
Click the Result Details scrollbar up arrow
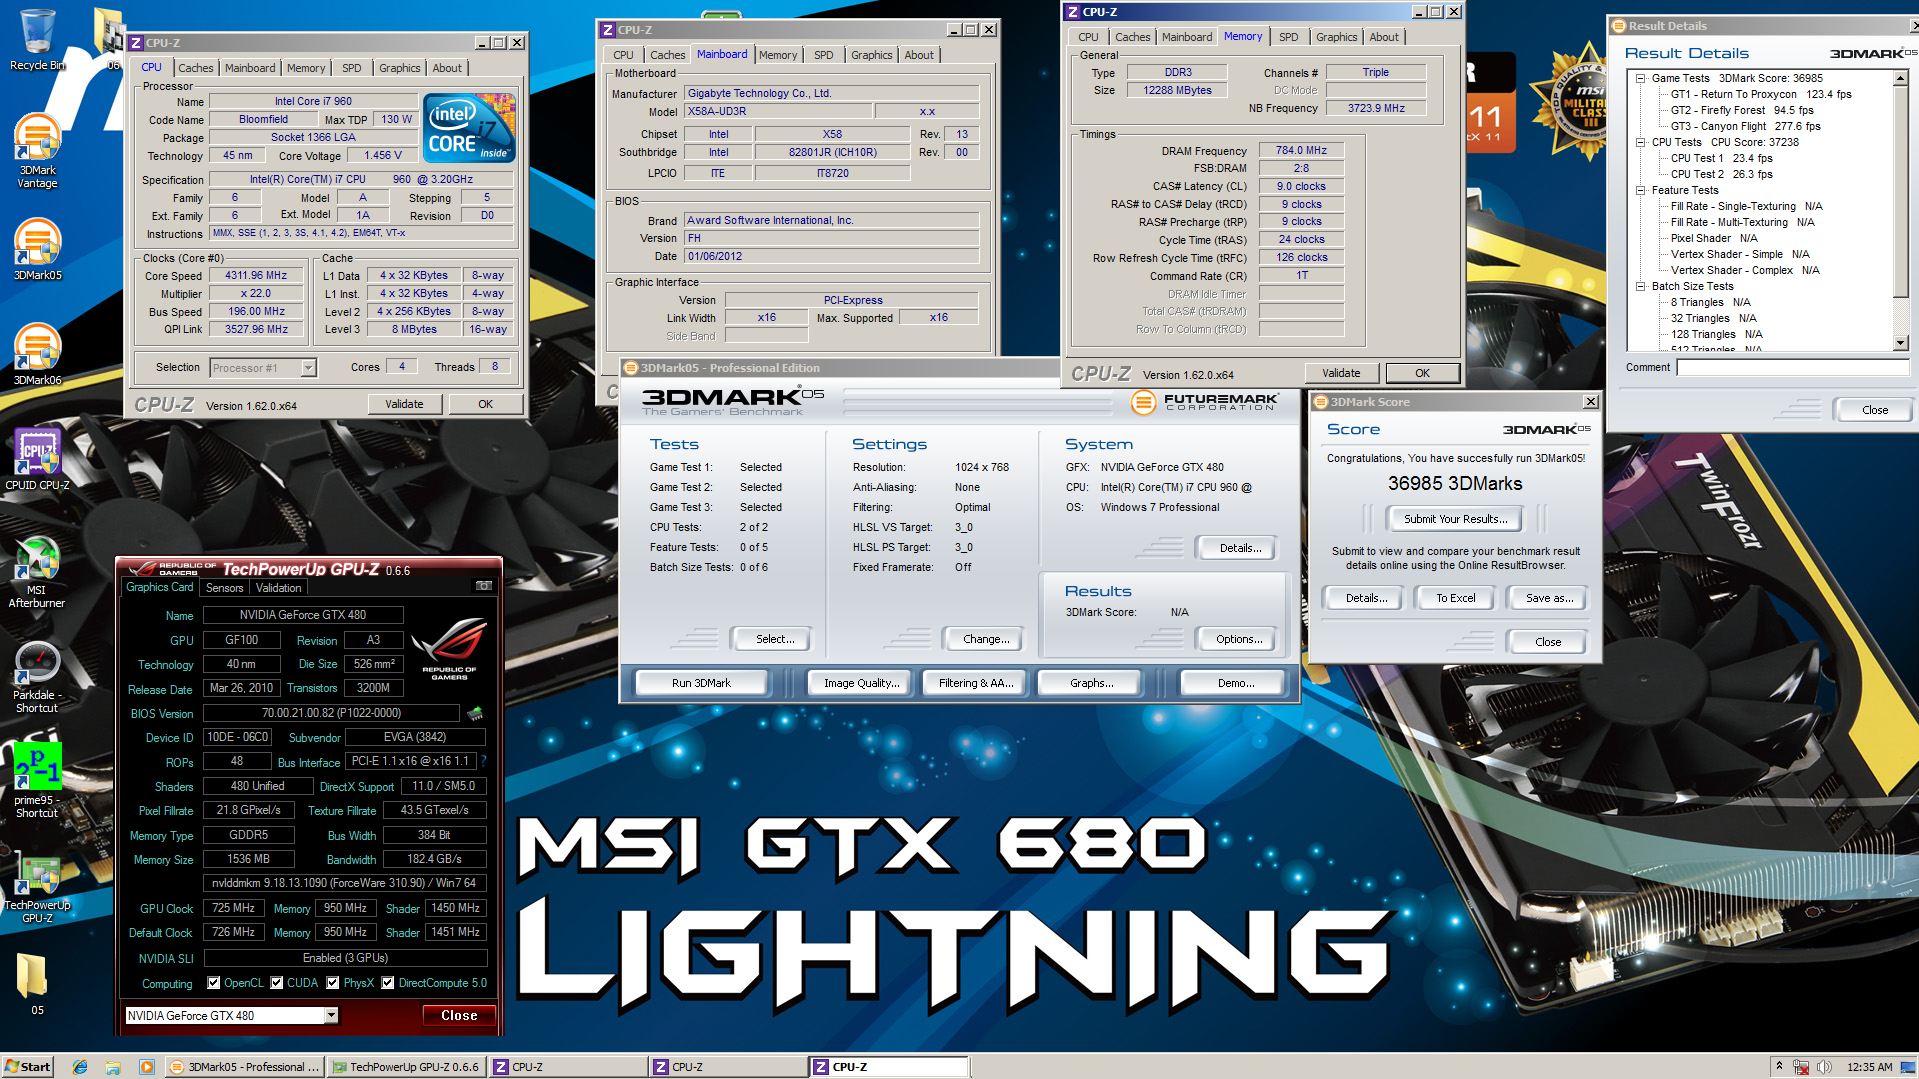coord(1900,77)
